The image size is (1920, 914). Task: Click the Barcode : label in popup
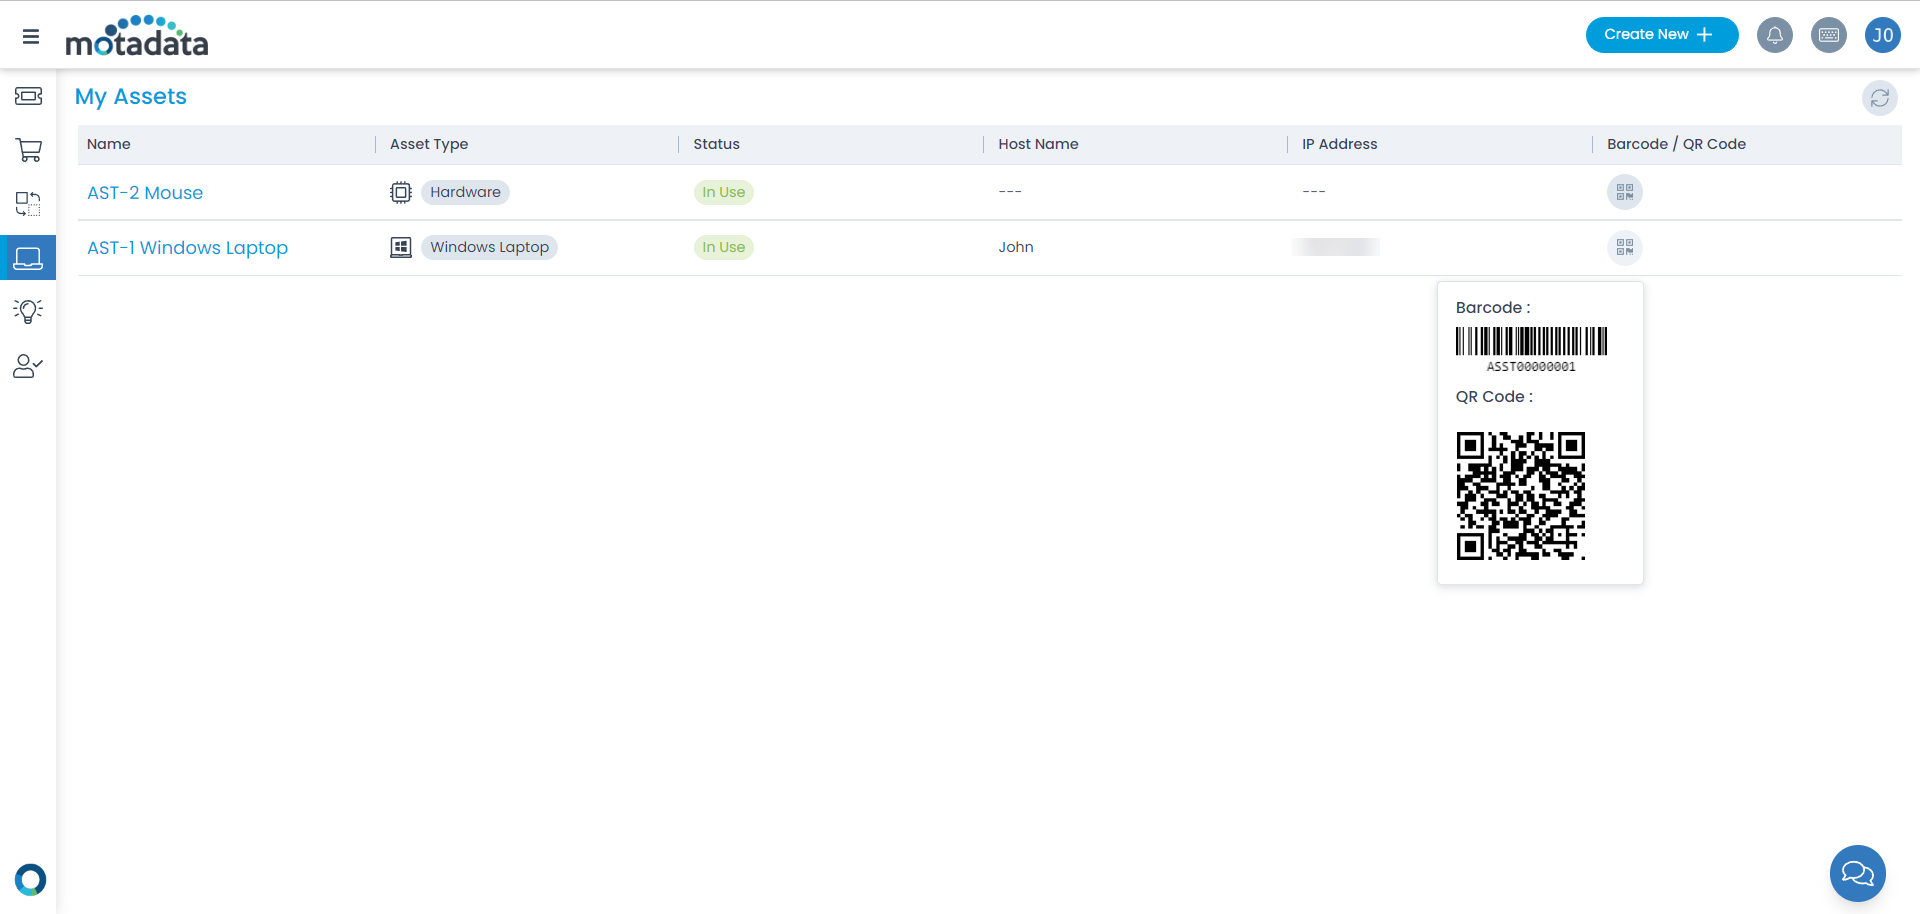pyautogui.click(x=1493, y=308)
